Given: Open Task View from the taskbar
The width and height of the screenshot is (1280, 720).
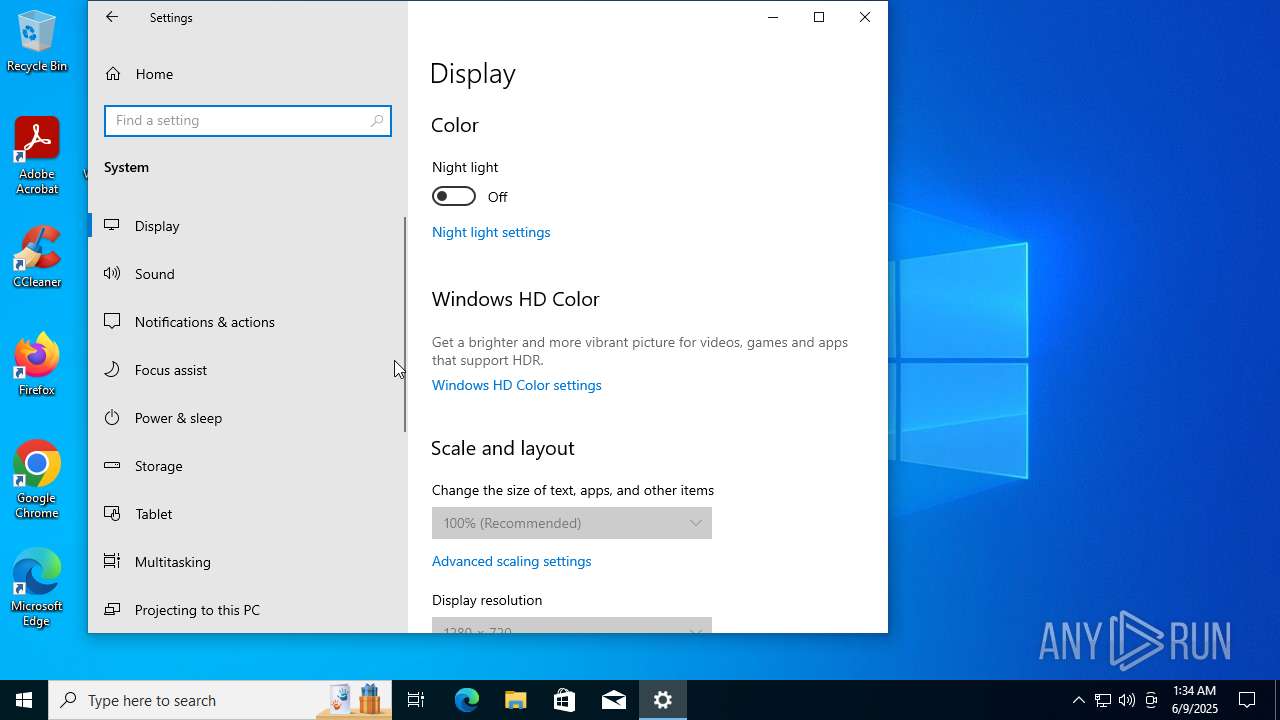Looking at the screenshot, I should tap(416, 700).
